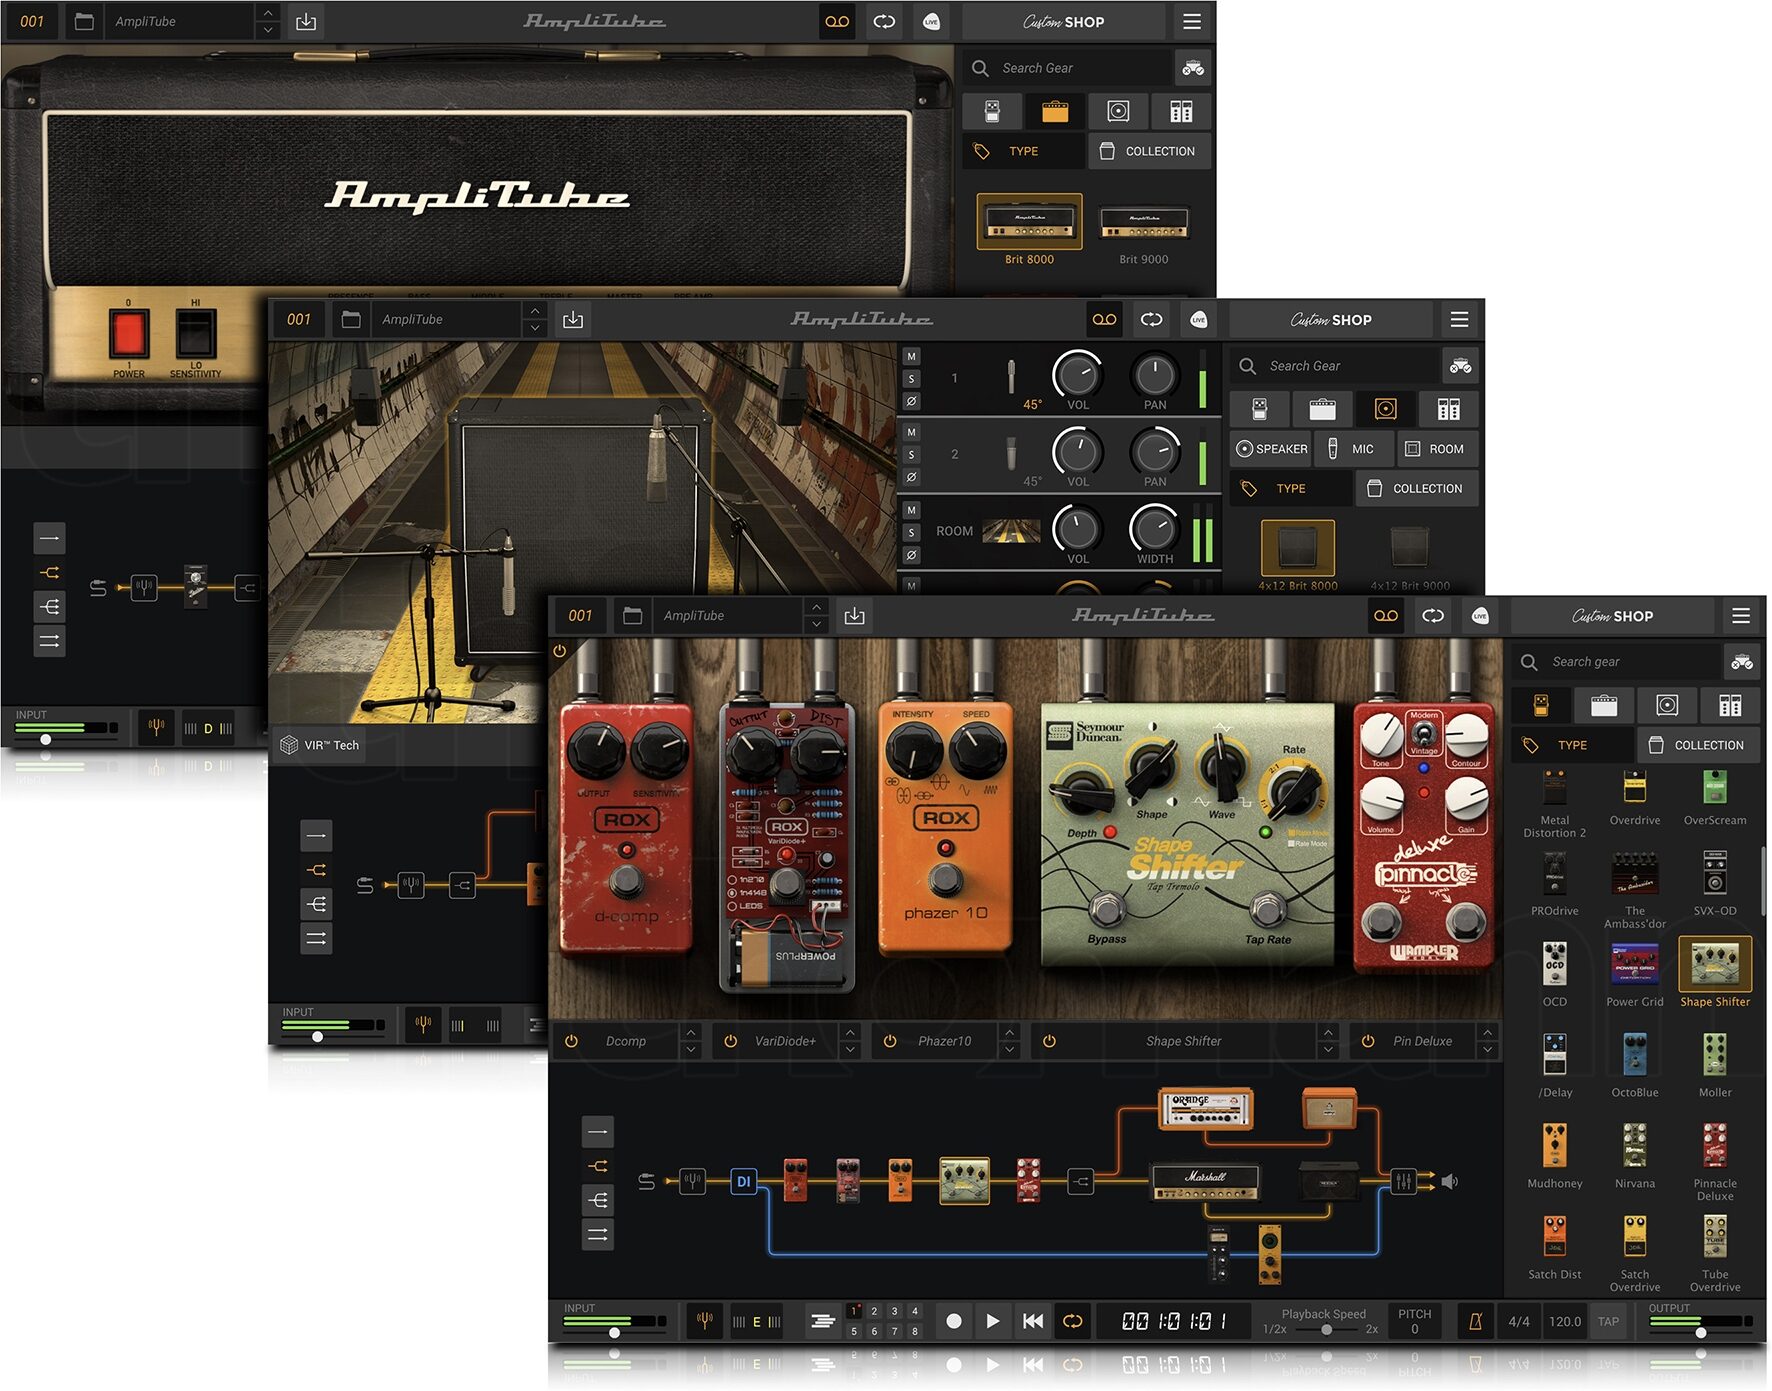The width and height of the screenshot is (1772, 1391).
Task: Flip red POWER switch on back window amp
Action: 128,333
